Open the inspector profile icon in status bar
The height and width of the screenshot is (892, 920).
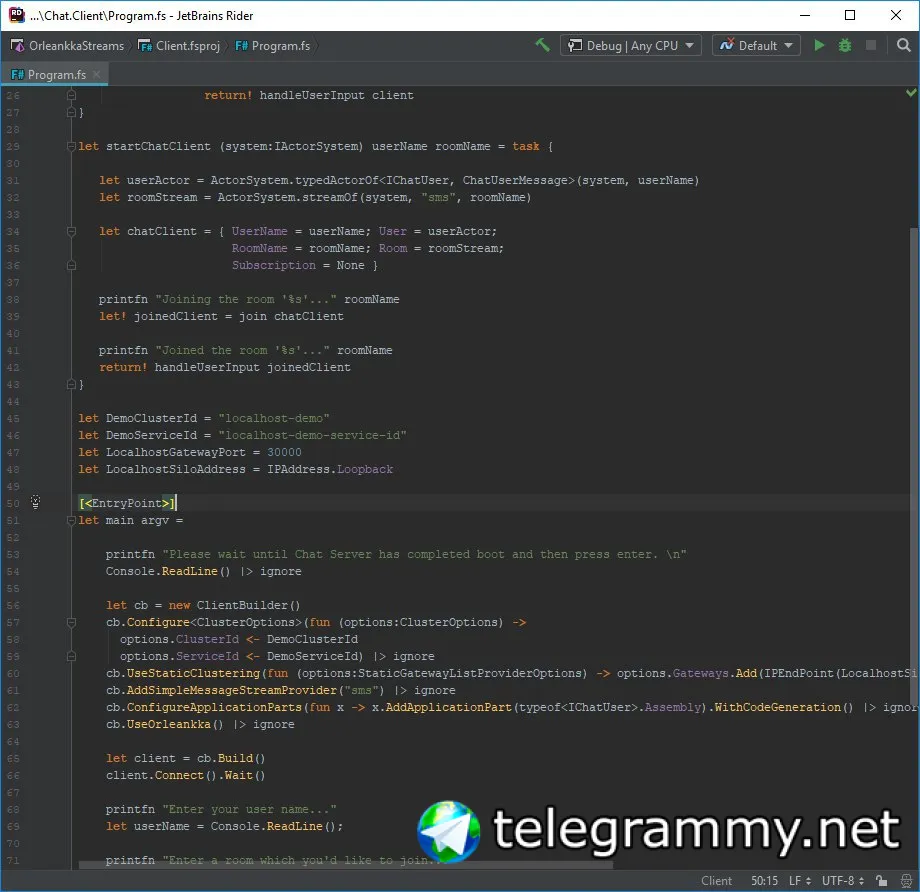click(x=906, y=881)
